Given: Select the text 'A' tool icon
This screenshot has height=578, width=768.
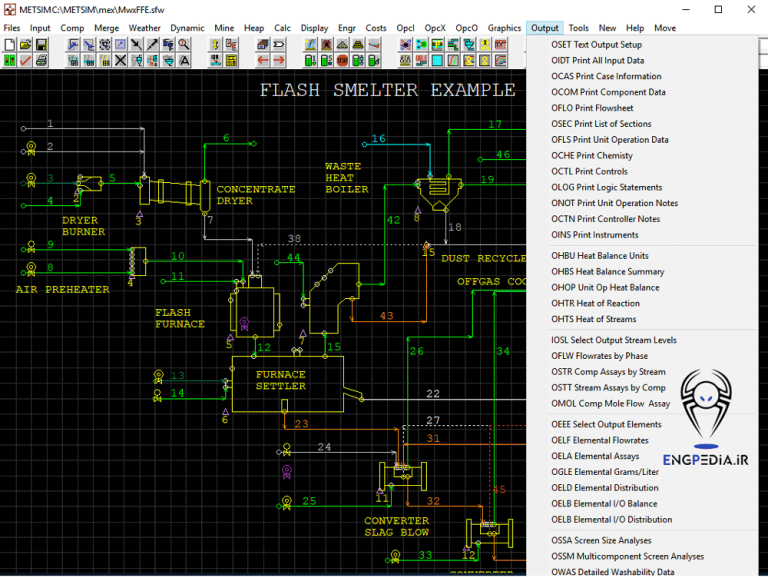Looking at the screenshot, I should pyautogui.click(x=184, y=61).
